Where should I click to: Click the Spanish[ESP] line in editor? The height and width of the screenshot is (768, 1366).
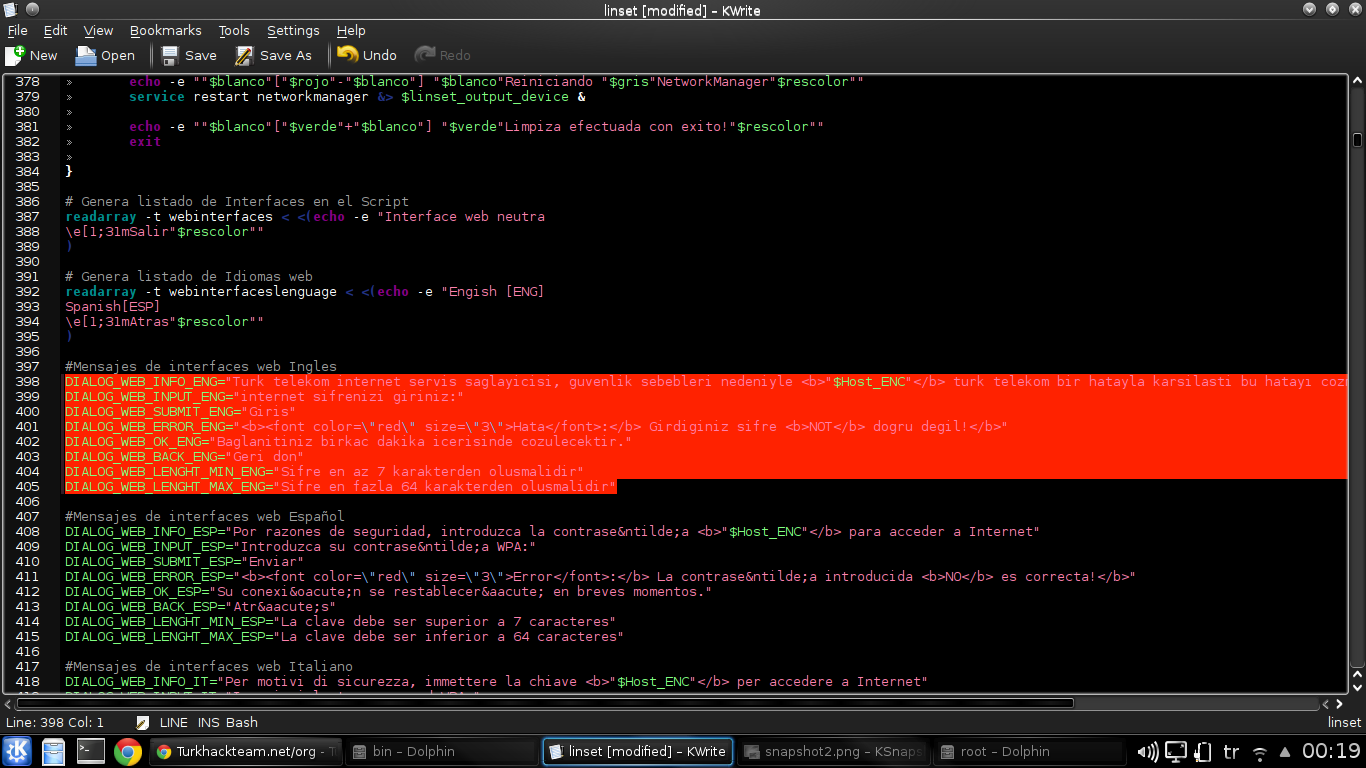pyautogui.click(x=113, y=307)
